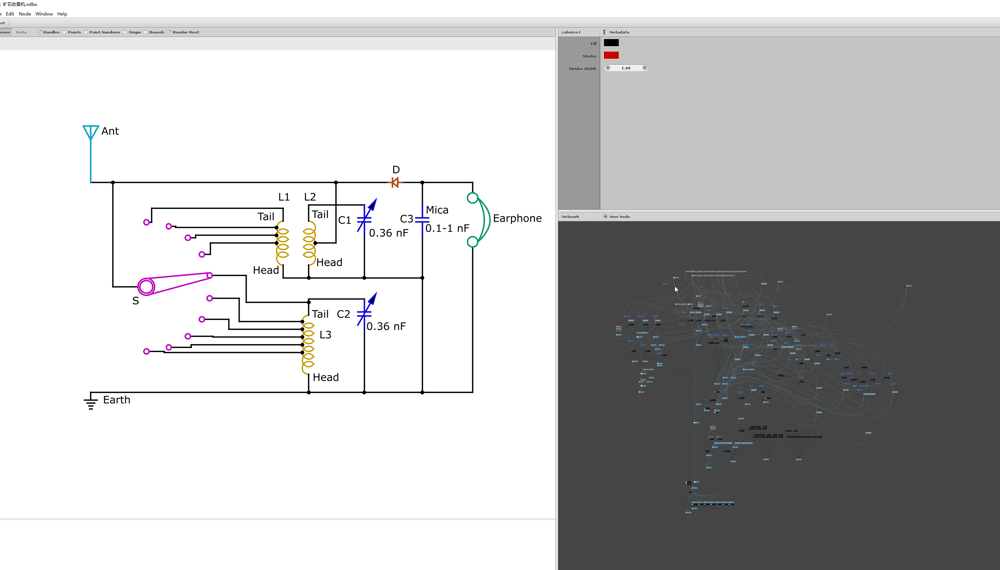Click the red Stroke color swatch

point(611,55)
